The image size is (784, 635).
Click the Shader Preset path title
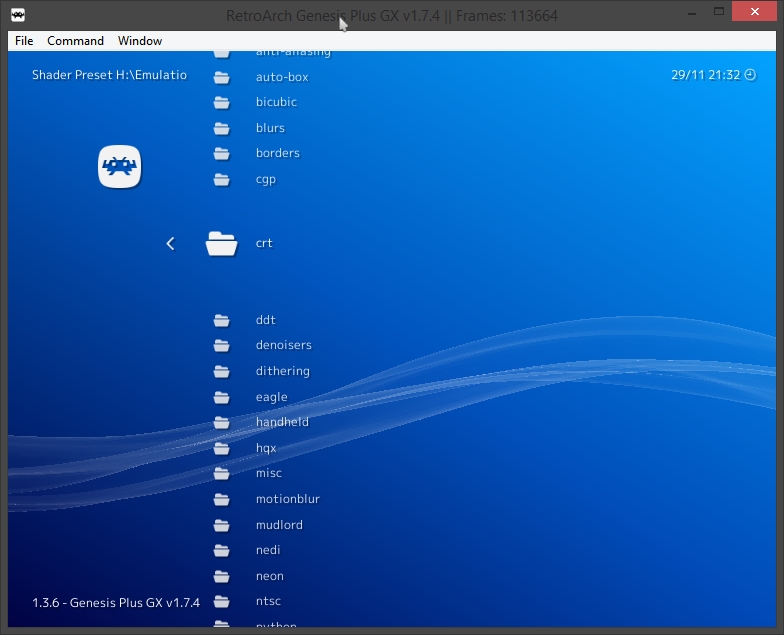(x=110, y=75)
